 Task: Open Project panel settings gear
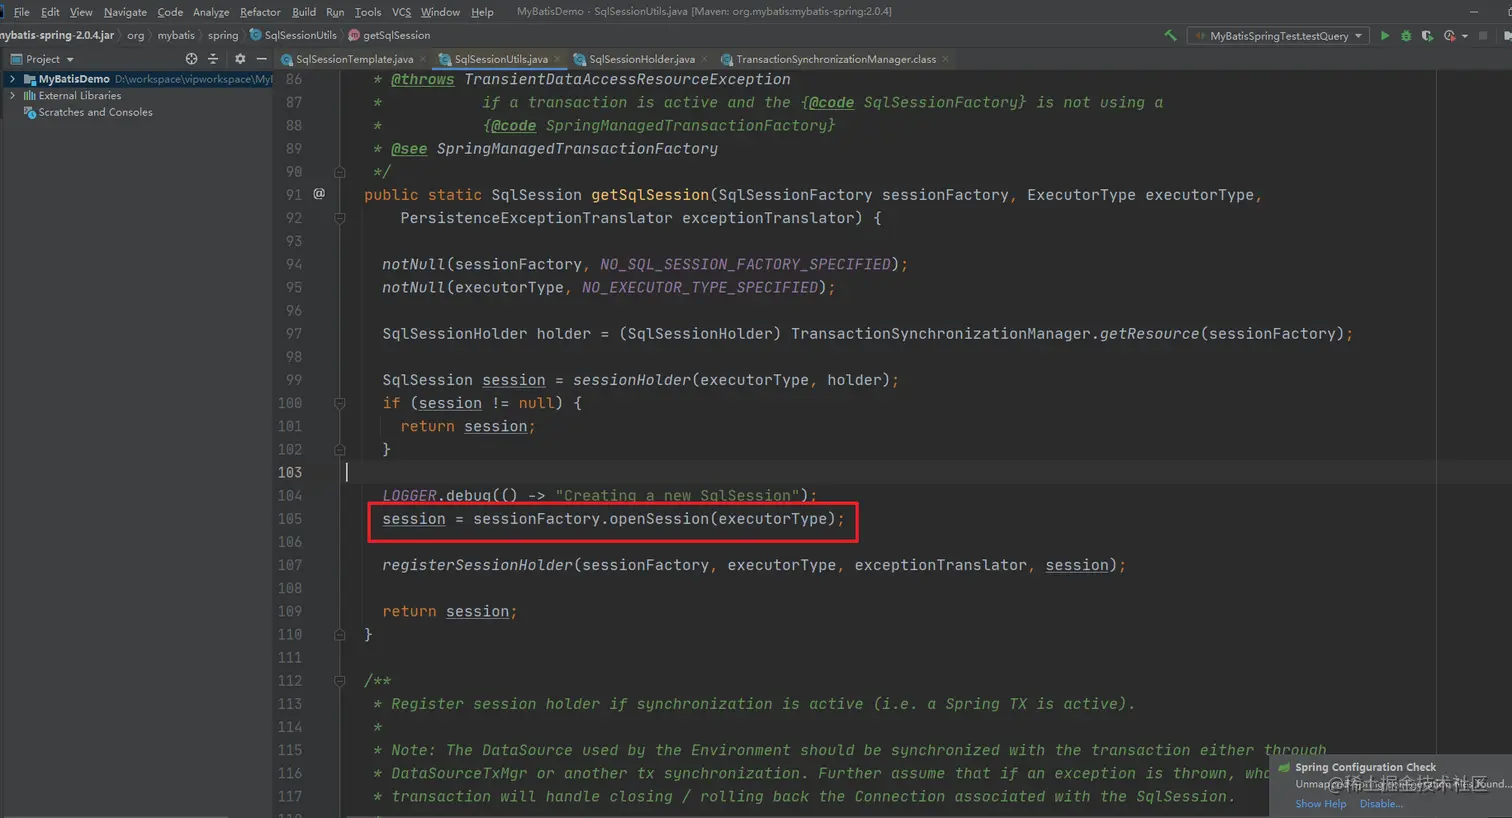click(240, 59)
